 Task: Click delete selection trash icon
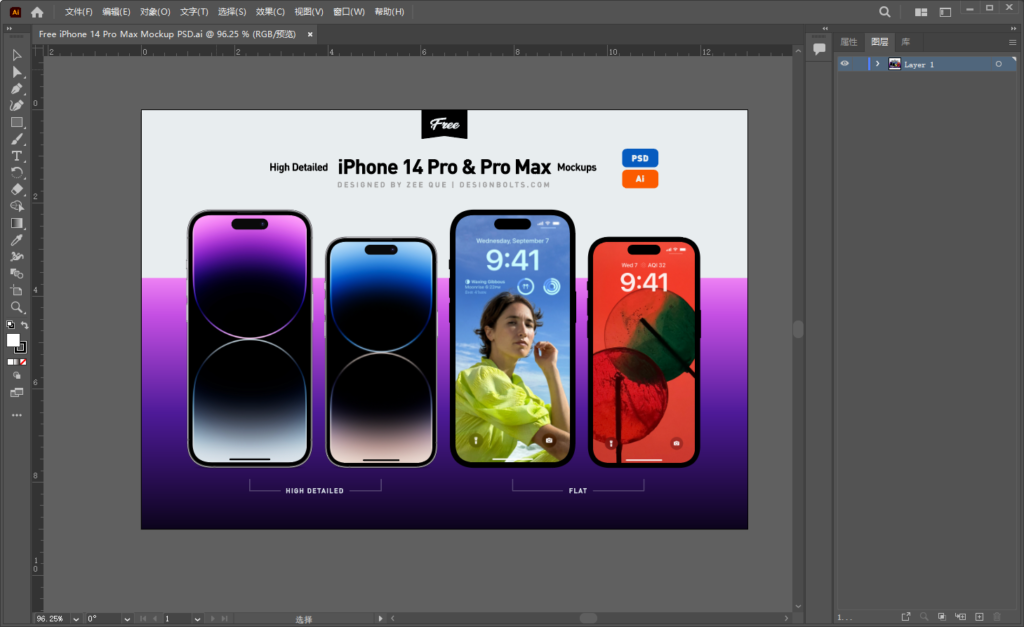(x=997, y=617)
